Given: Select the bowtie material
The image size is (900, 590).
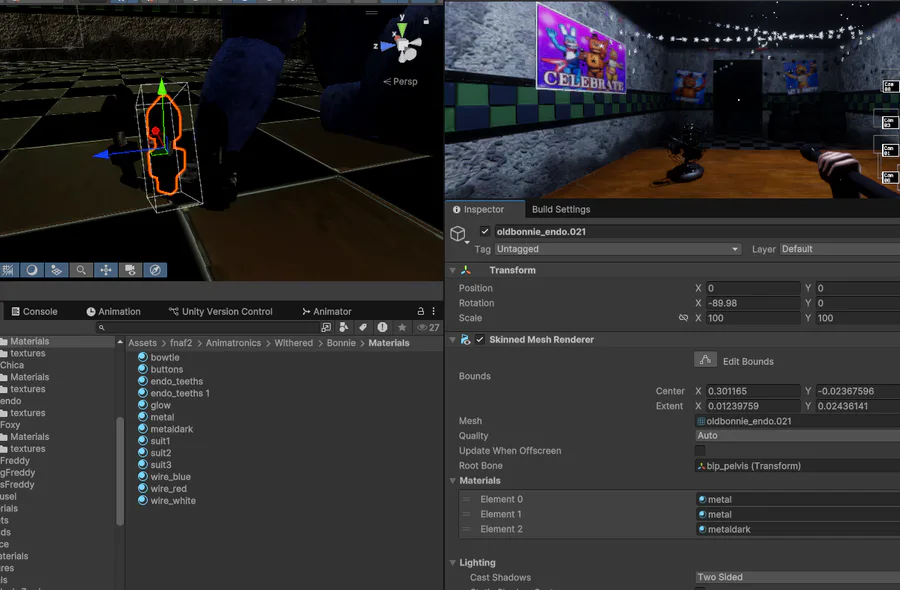Looking at the screenshot, I should coord(159,357).
